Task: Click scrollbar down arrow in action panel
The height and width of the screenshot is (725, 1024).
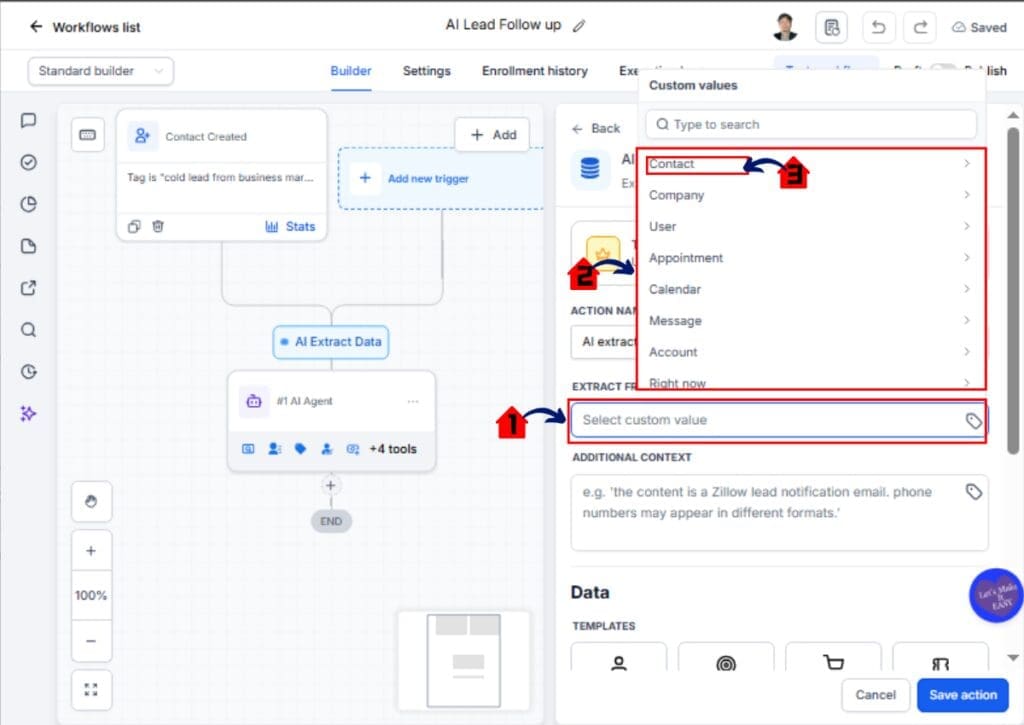Action: tap(1013, 657)
